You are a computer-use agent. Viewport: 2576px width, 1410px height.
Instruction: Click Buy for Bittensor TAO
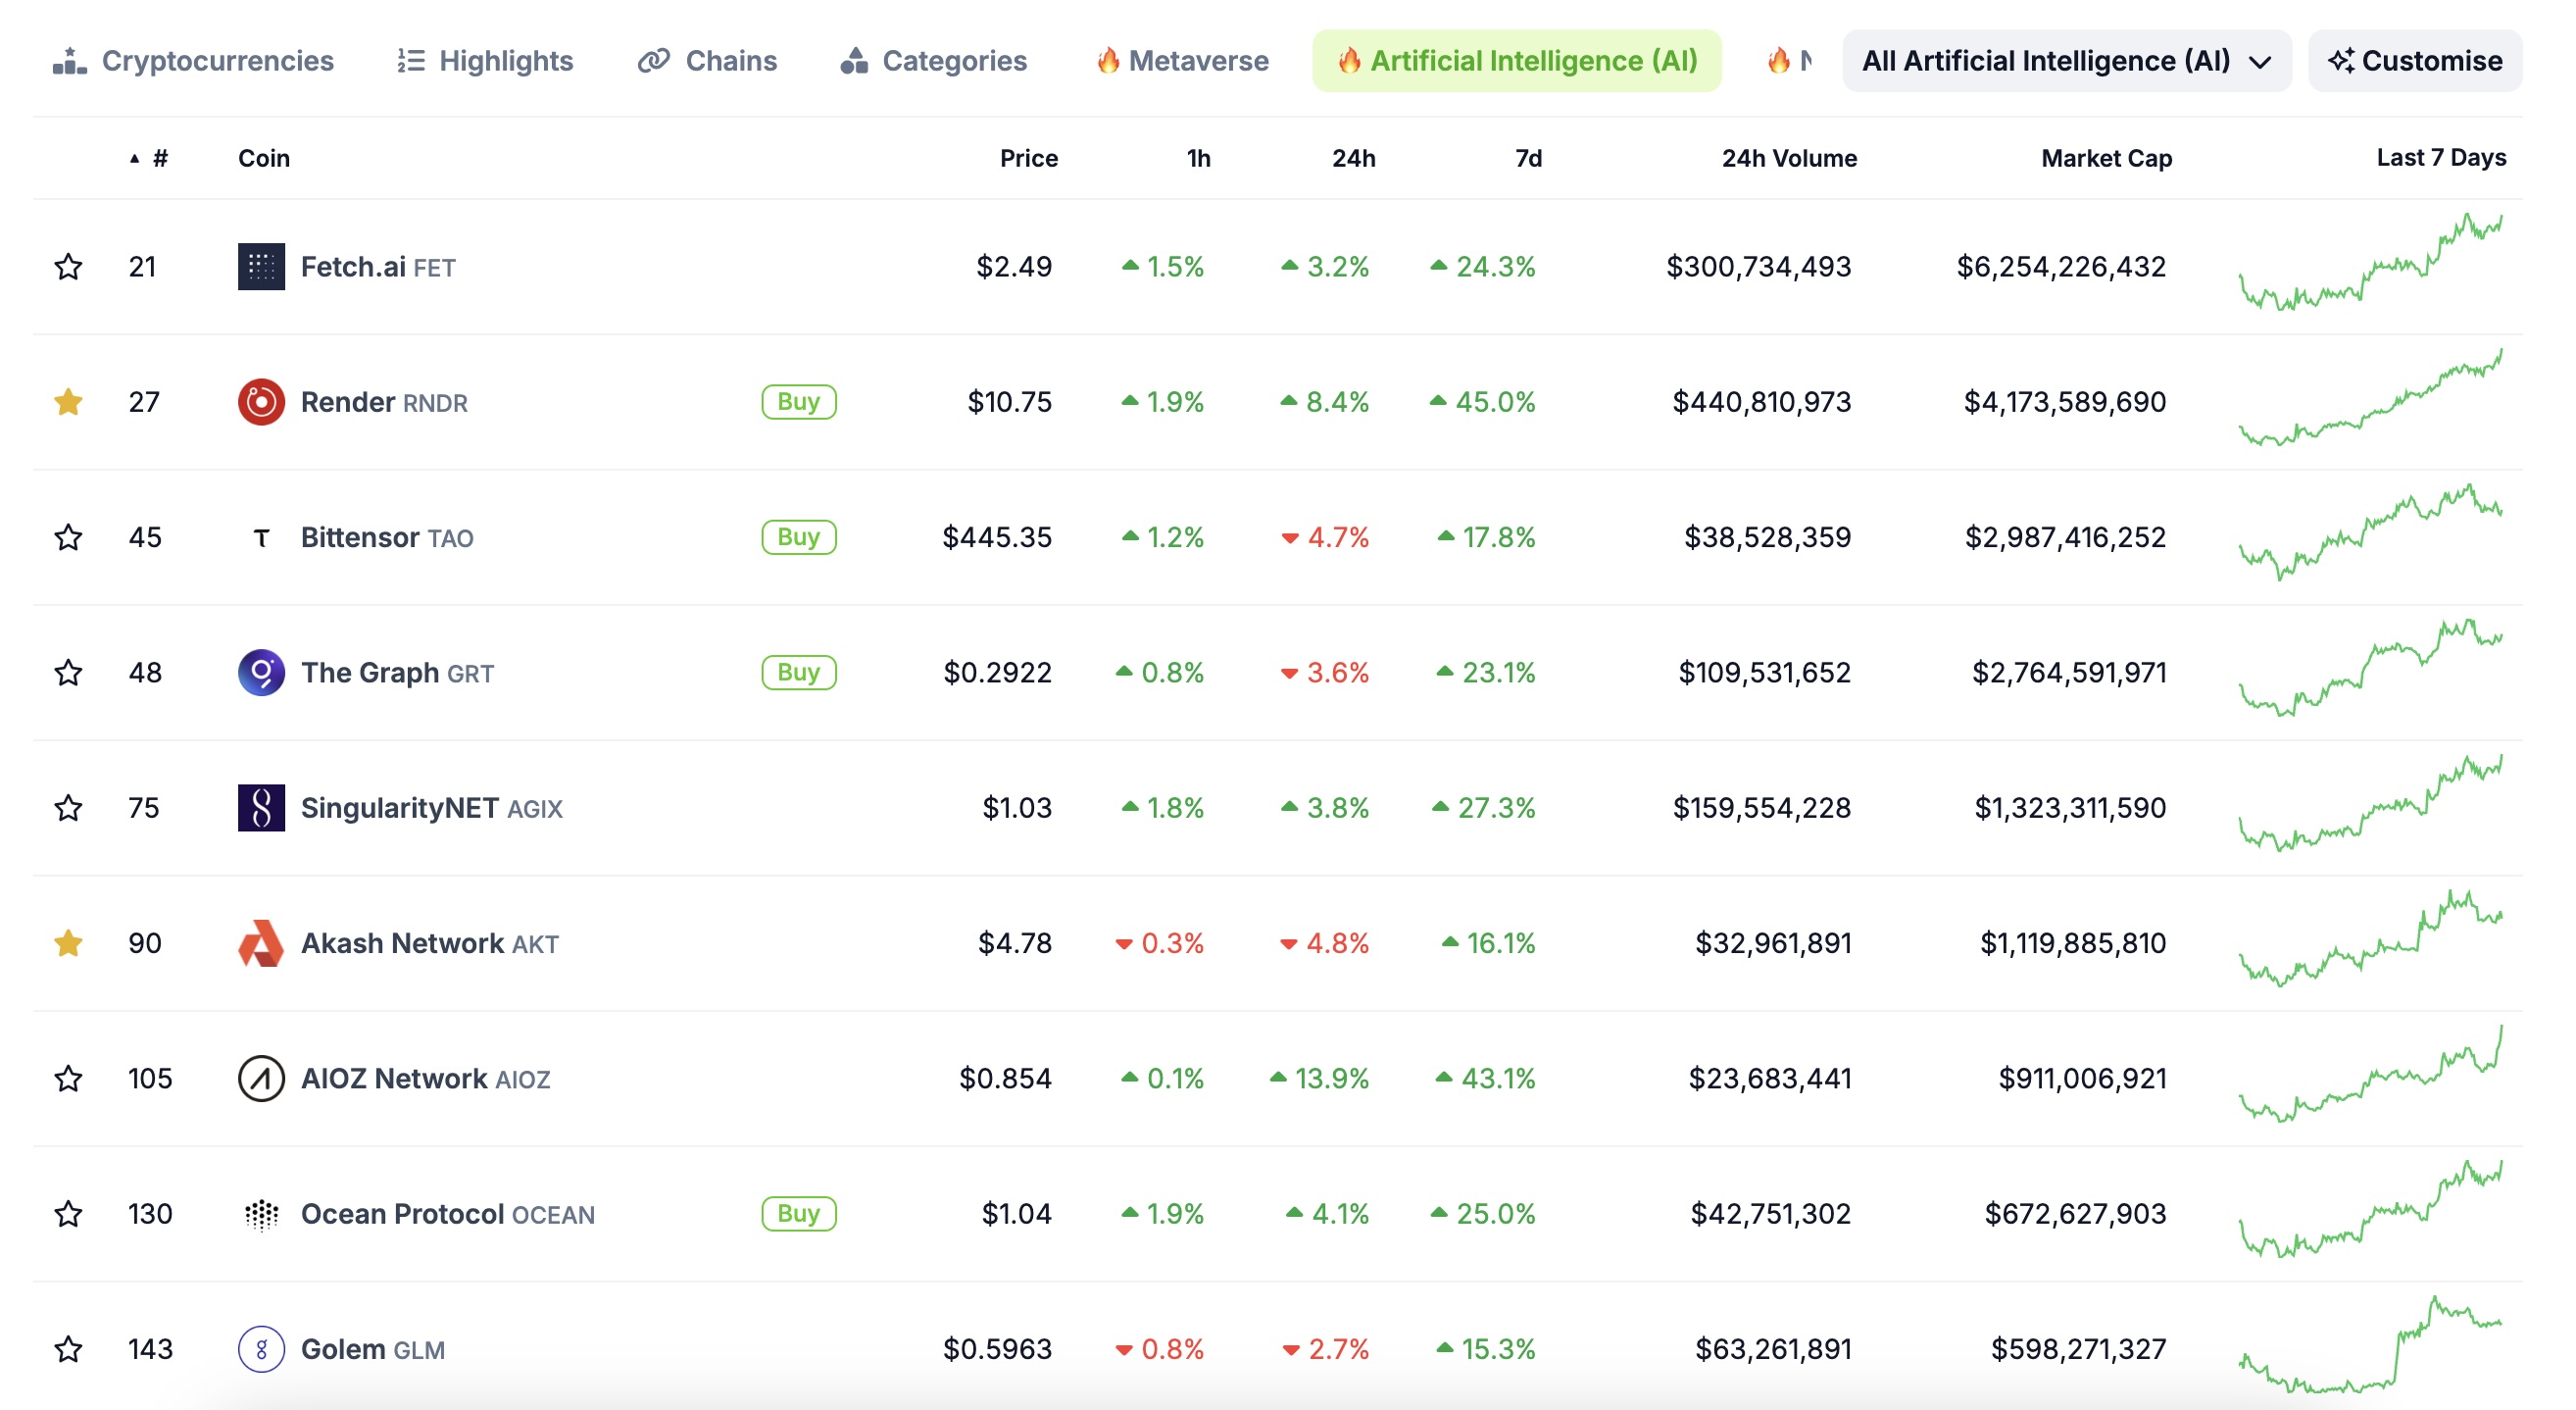point(799,538)
